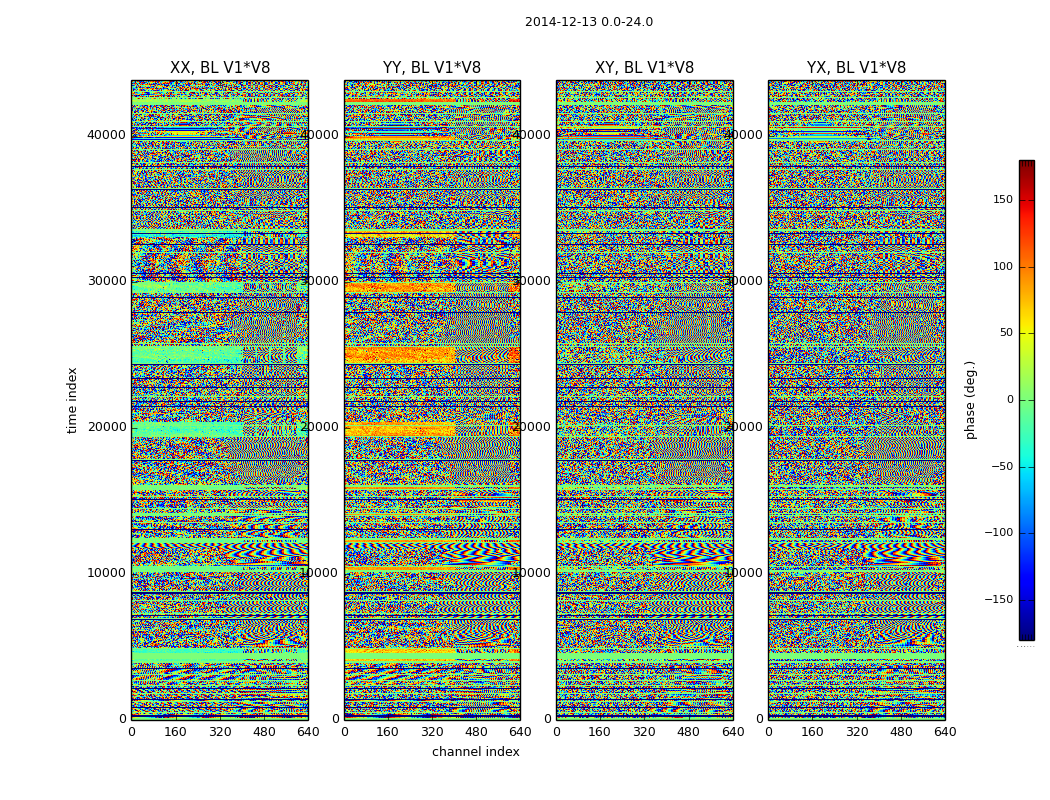Click the 480 tick under YX panel

coord(901,732)
